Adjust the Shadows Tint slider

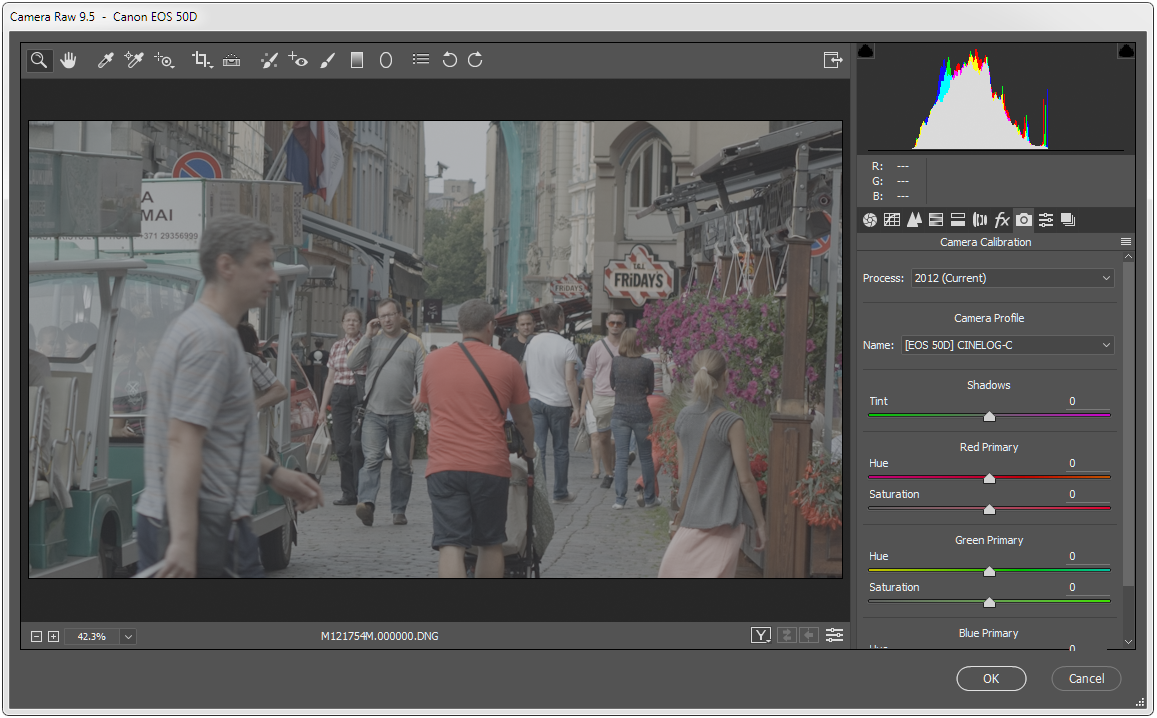[990, 416]
